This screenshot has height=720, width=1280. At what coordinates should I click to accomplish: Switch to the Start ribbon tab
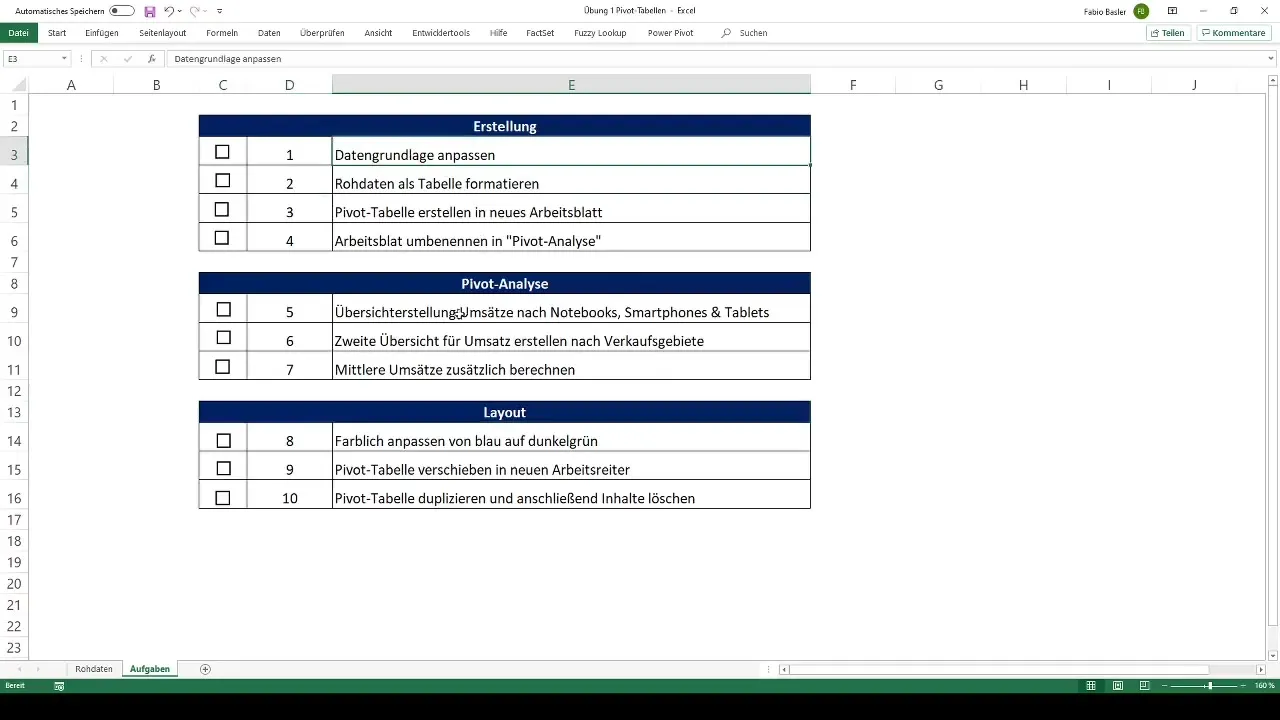57,33
